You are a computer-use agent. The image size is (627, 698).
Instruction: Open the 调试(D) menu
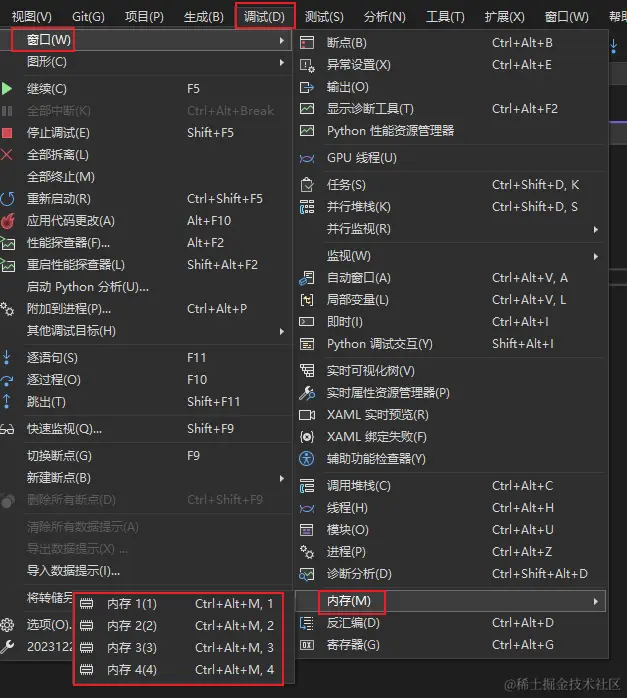point(264,17)
